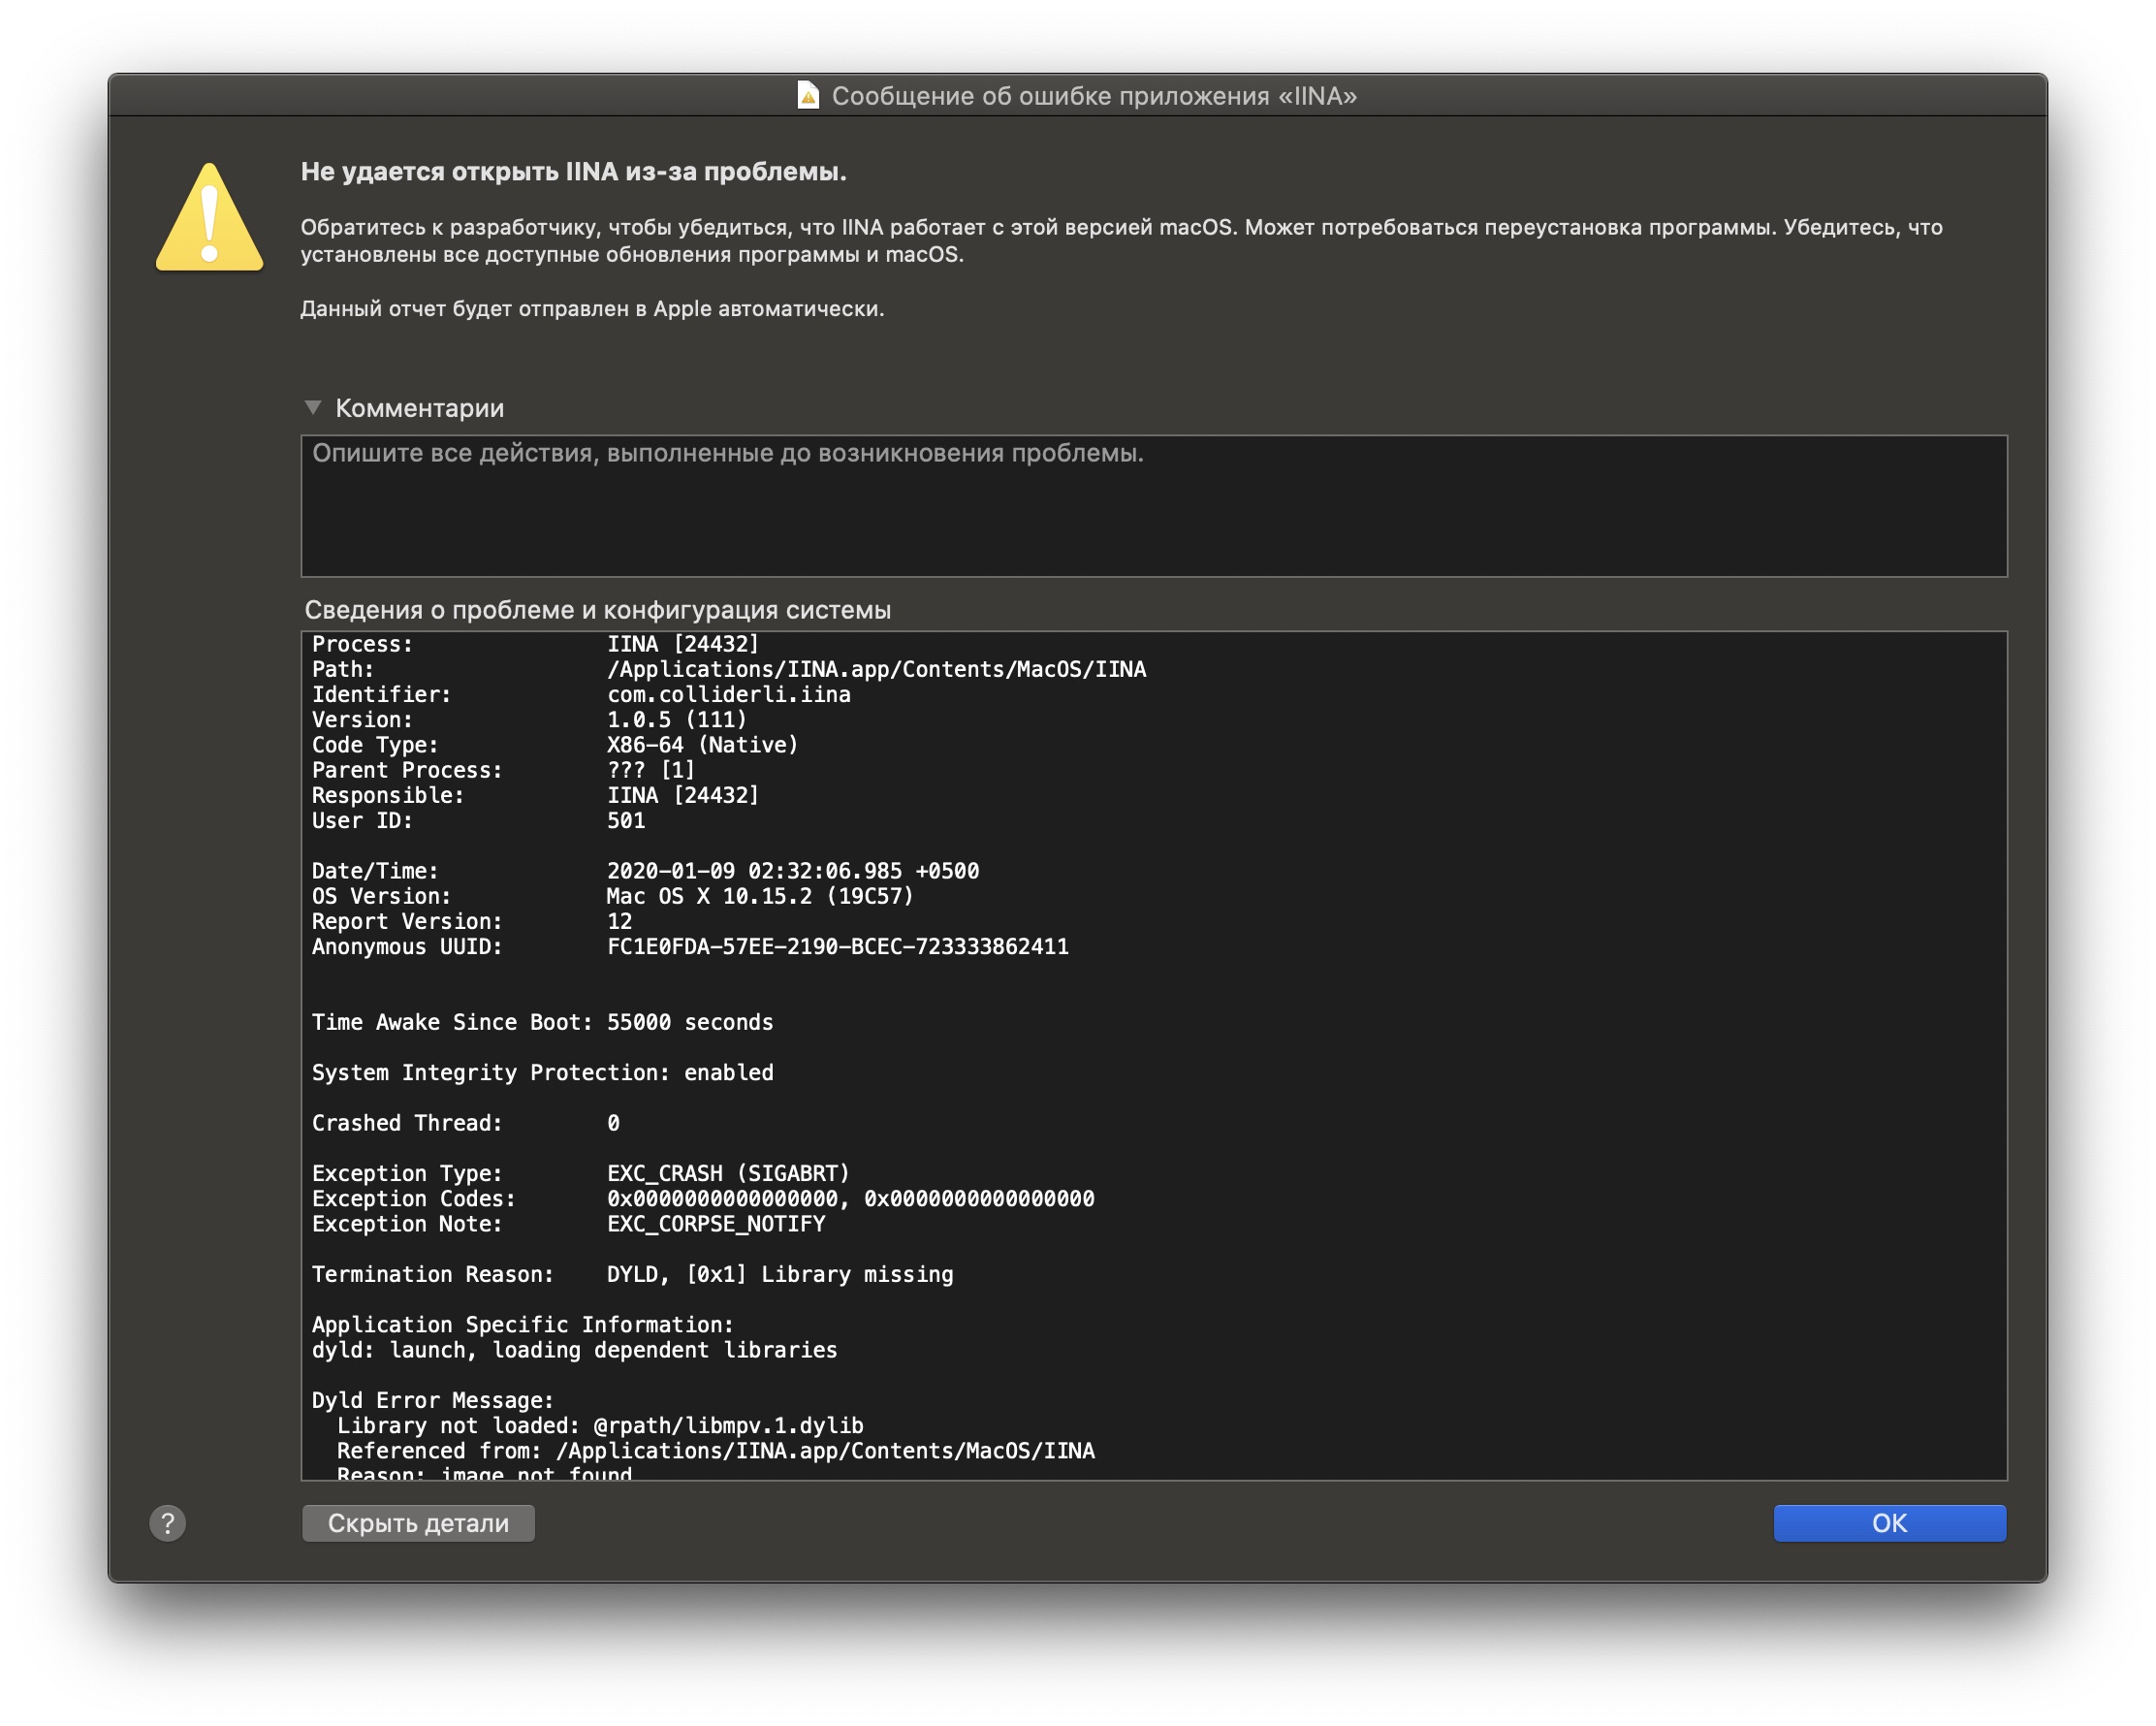Click the bold 'Не удается открыть IINA' heading
Image resolution: width=2156 pixels, height=1726 pixels.
[573, 171]
